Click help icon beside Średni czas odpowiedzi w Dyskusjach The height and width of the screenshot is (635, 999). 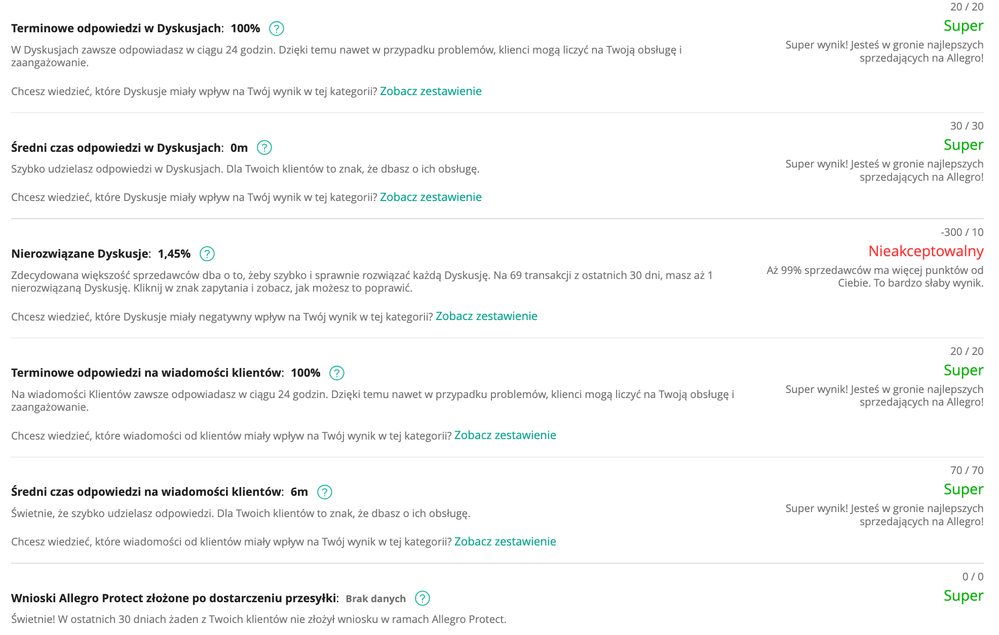click(264, 148)
